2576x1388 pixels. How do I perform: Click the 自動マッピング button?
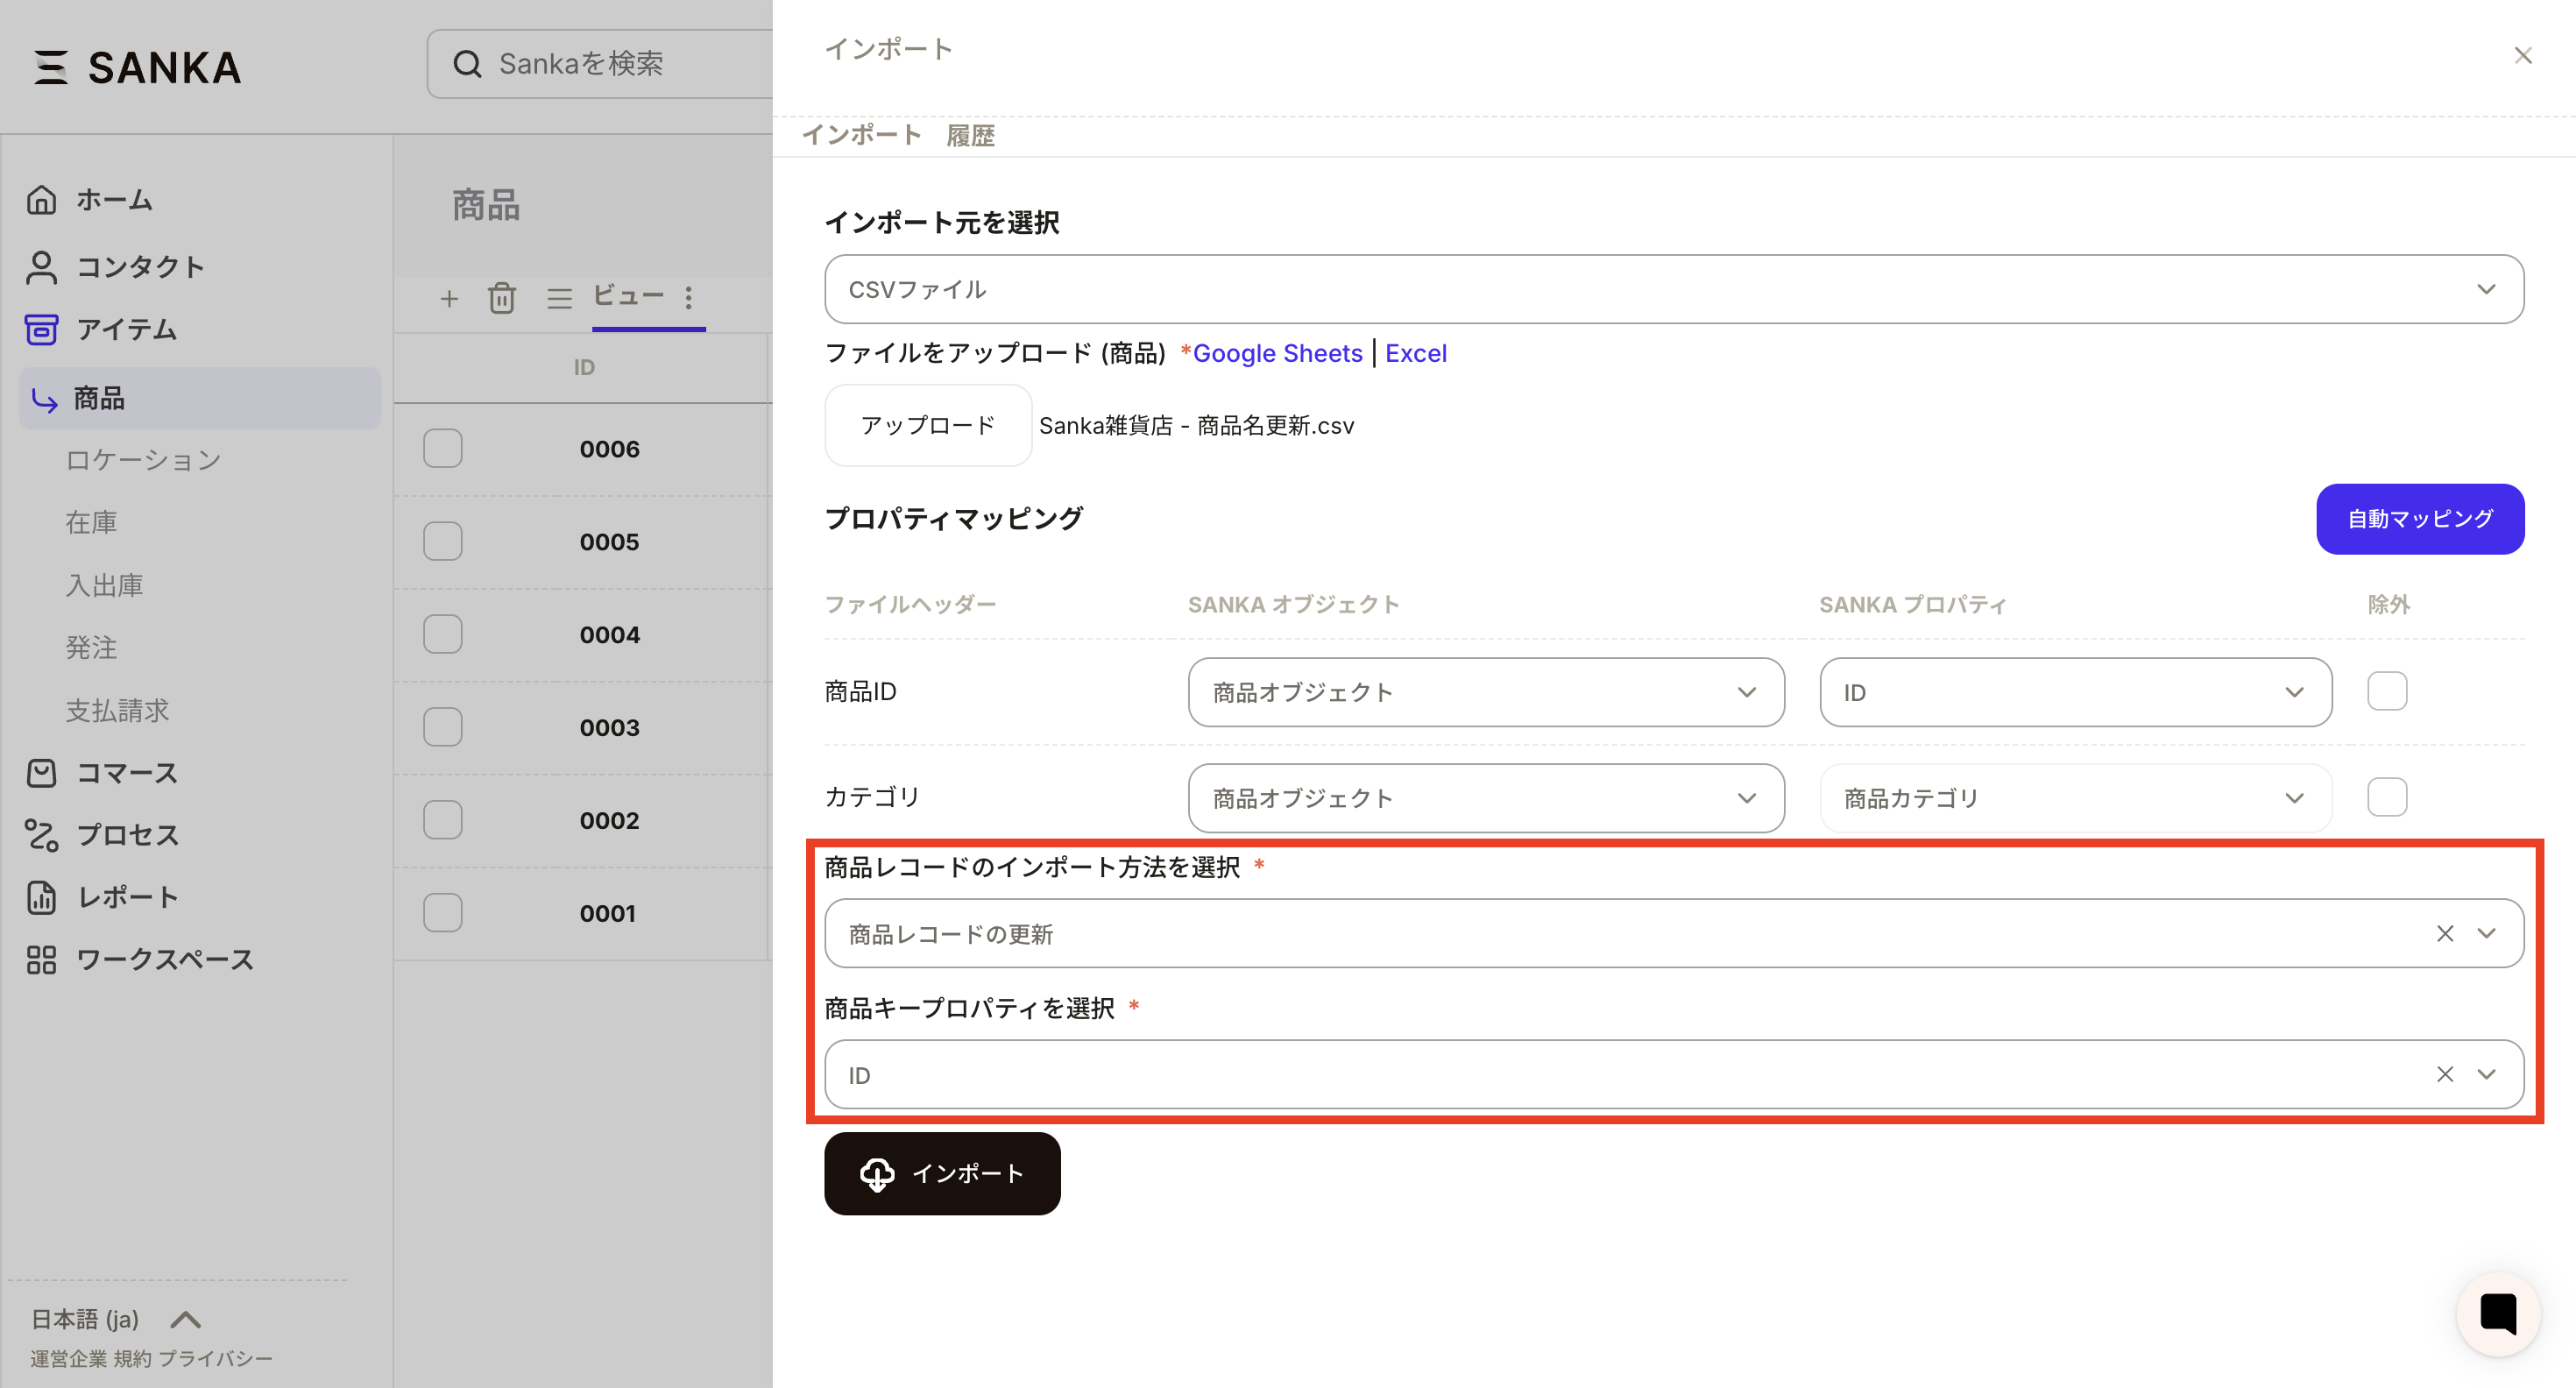[x=2419, y=519]
